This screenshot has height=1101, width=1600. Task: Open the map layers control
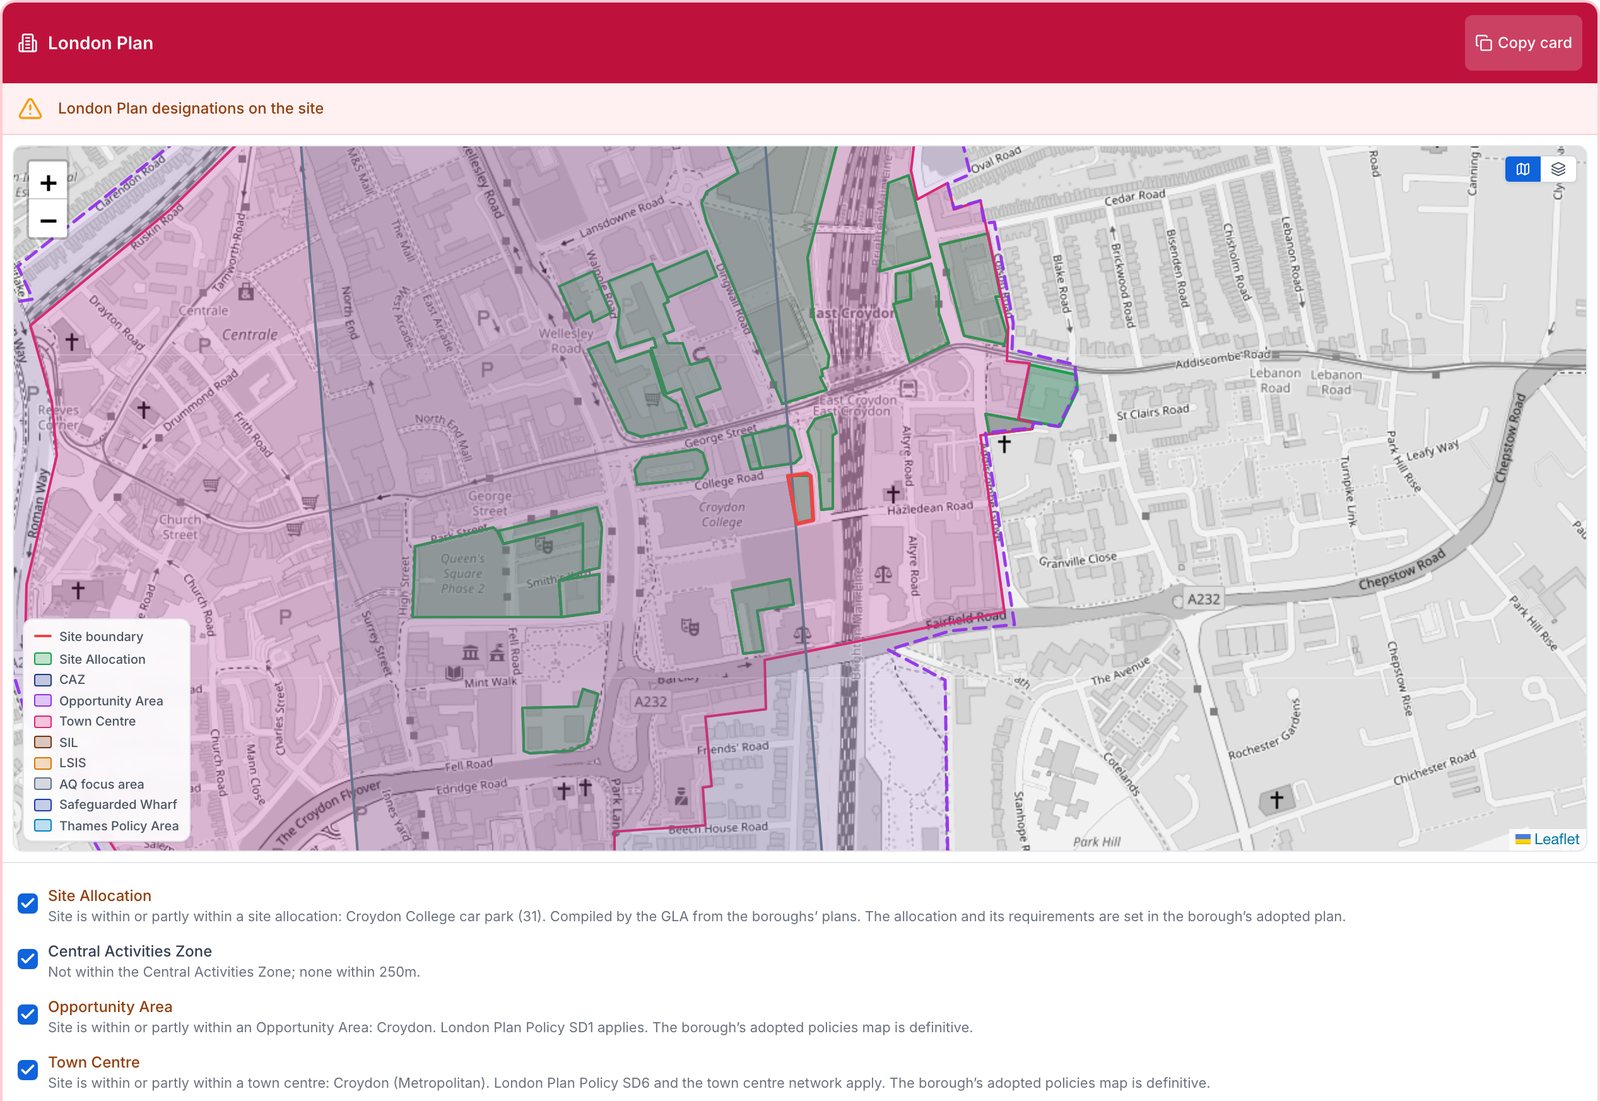[x=1558, y=169]
